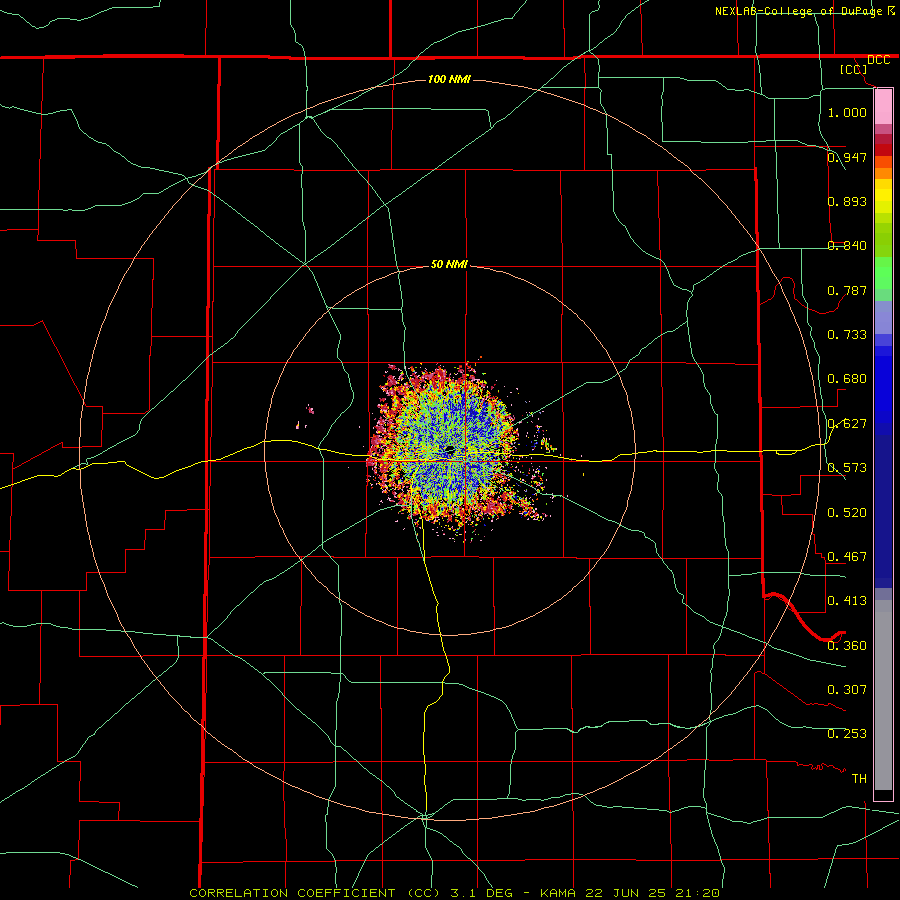Click the 0.840 legend value
Viewport: 900px width, 900px height.
847,246
